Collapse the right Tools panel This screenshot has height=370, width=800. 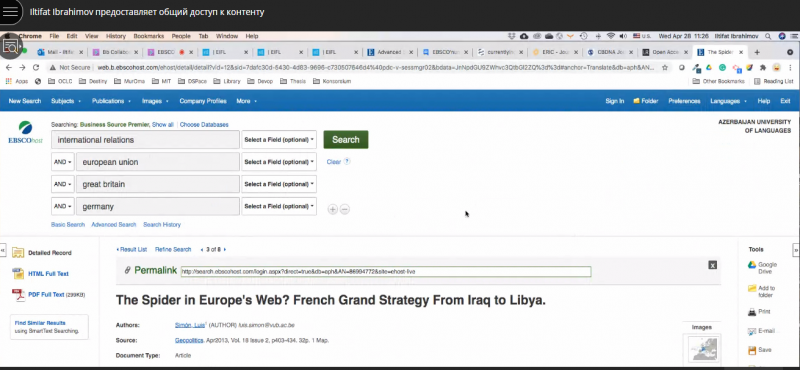(796, 250)
